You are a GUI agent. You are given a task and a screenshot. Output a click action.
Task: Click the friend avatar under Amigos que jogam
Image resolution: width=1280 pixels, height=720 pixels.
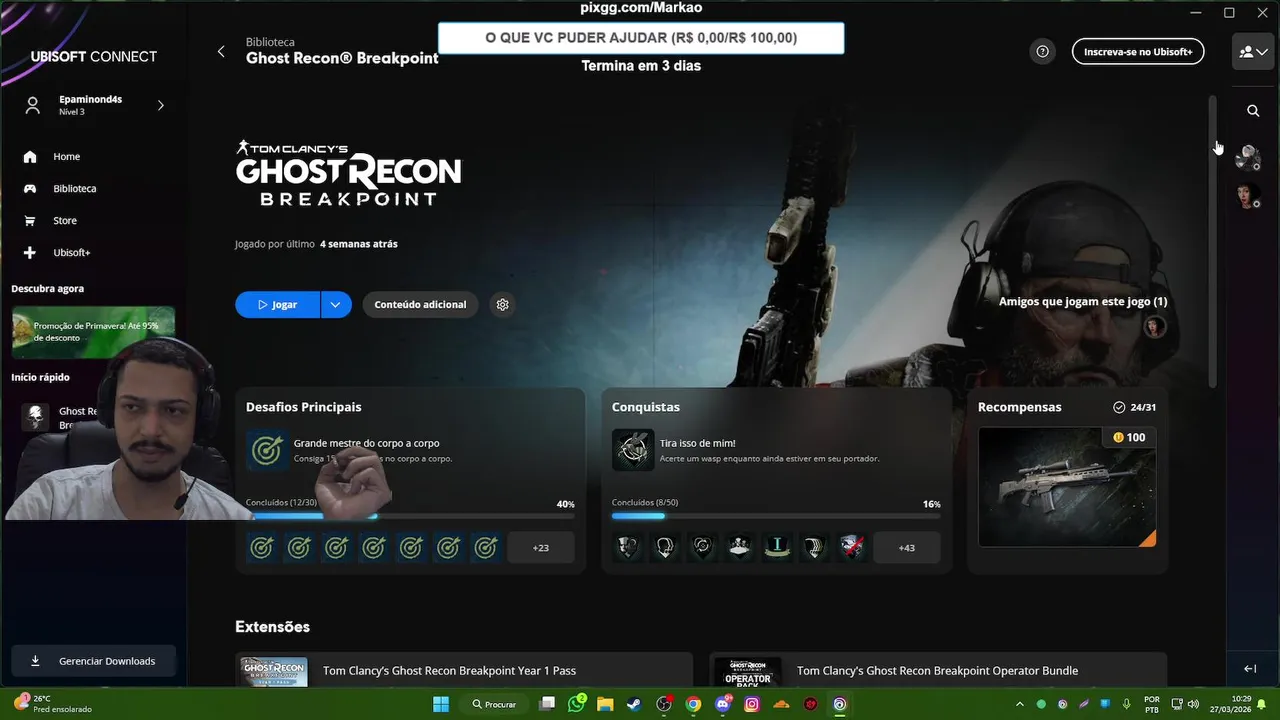(x=1155, y=327)
